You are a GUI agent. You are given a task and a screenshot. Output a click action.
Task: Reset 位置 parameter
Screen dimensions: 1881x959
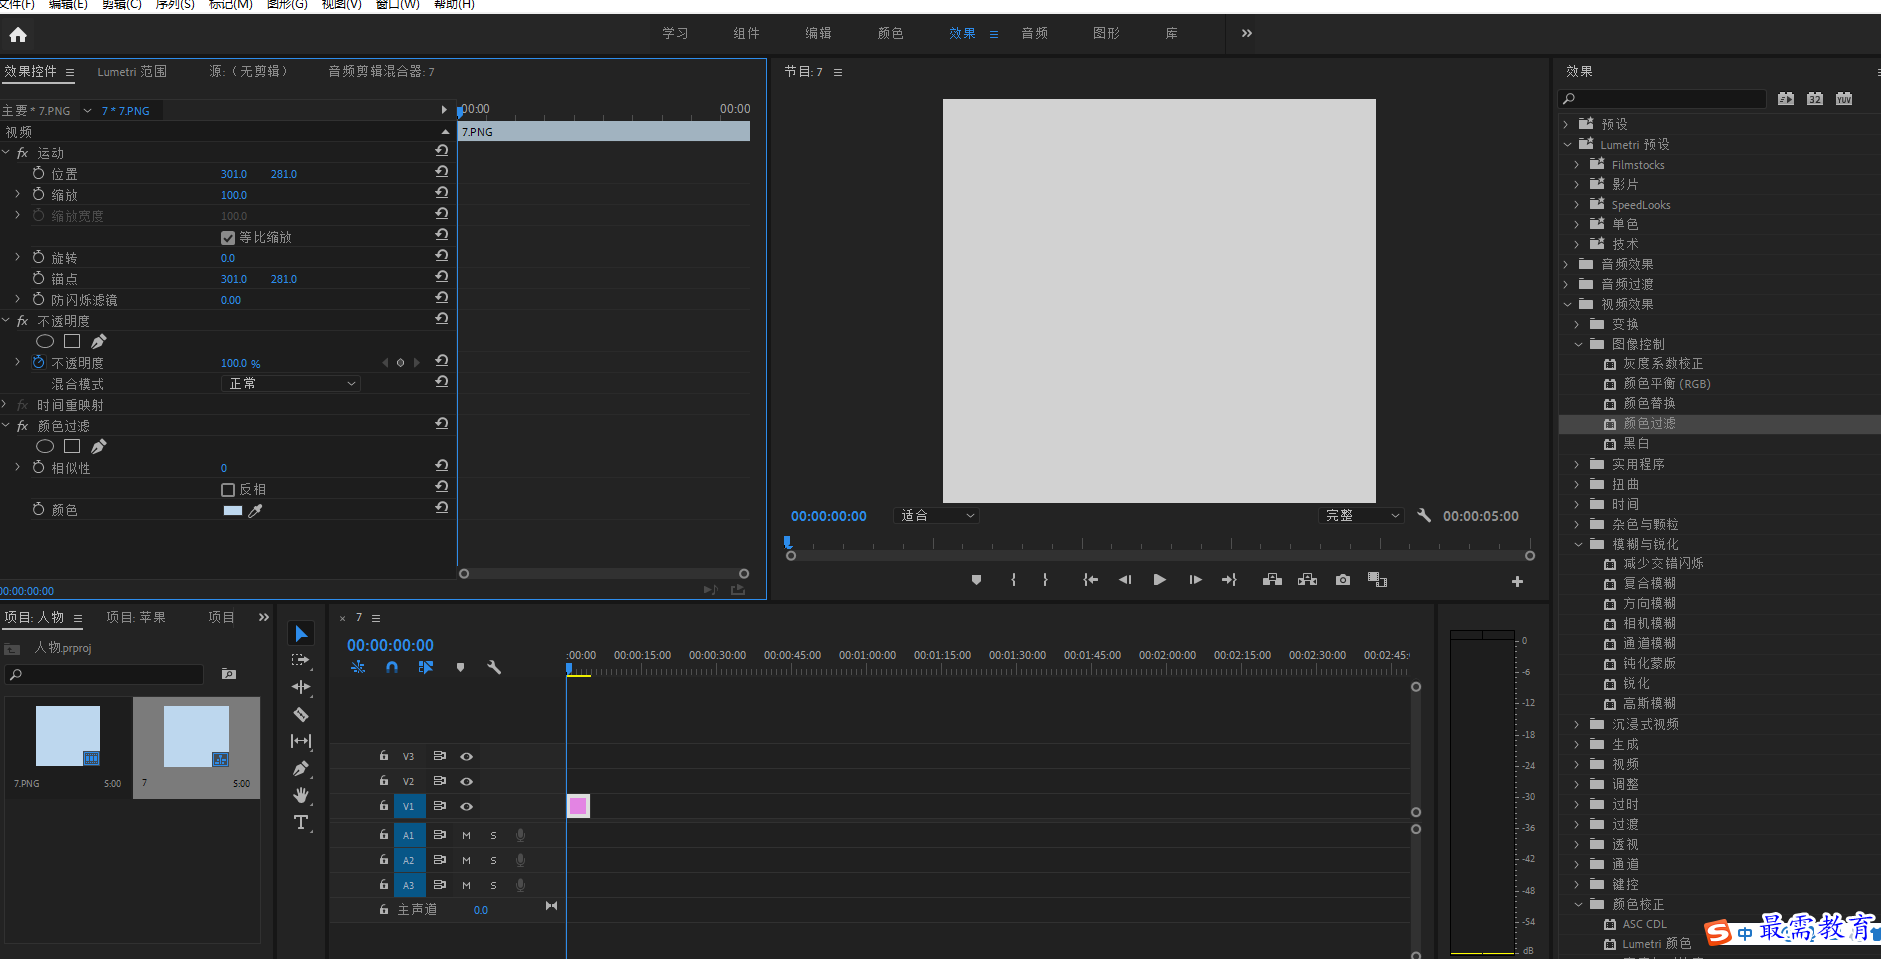coord(441,172)
